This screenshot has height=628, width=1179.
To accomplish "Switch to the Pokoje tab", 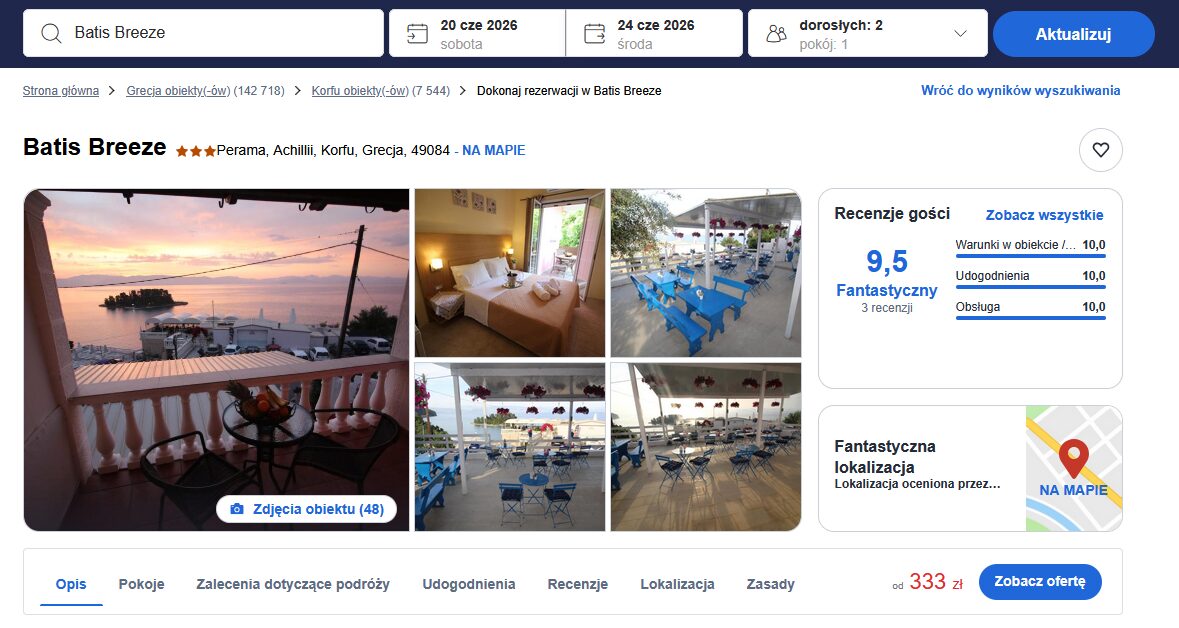I will [x=141, y=584].
